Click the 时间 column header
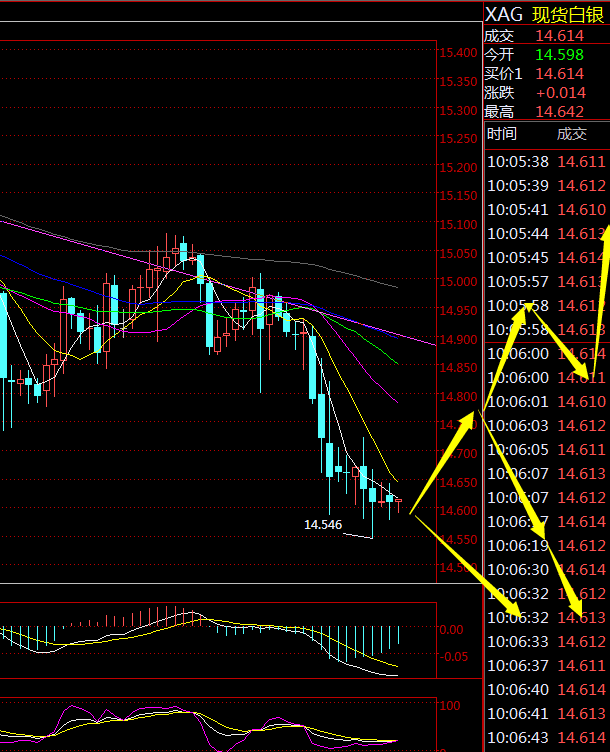 point(502,134)
